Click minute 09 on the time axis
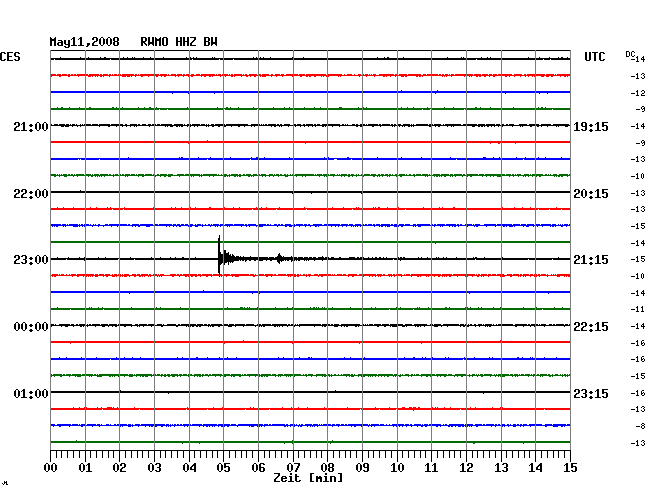Viewport: 650px width, 494px height. [362, 467]
